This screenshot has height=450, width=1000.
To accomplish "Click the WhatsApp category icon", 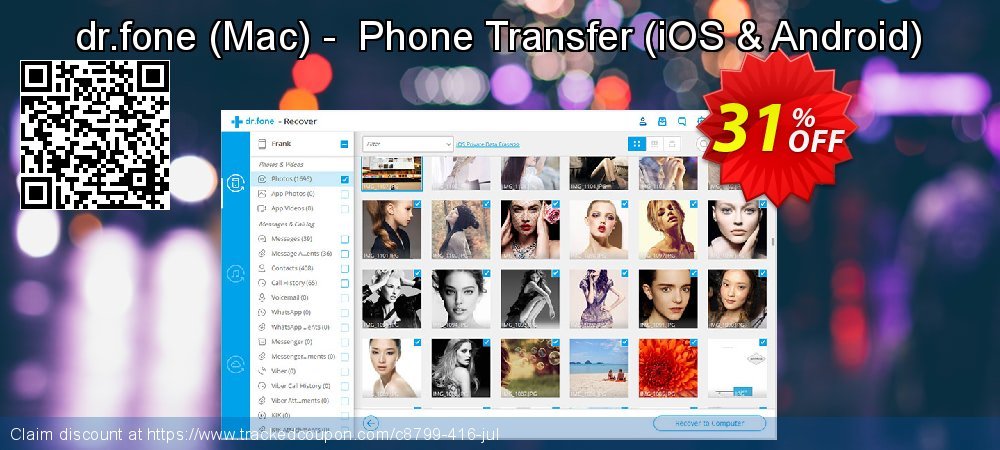I will (x=261, y=312).
